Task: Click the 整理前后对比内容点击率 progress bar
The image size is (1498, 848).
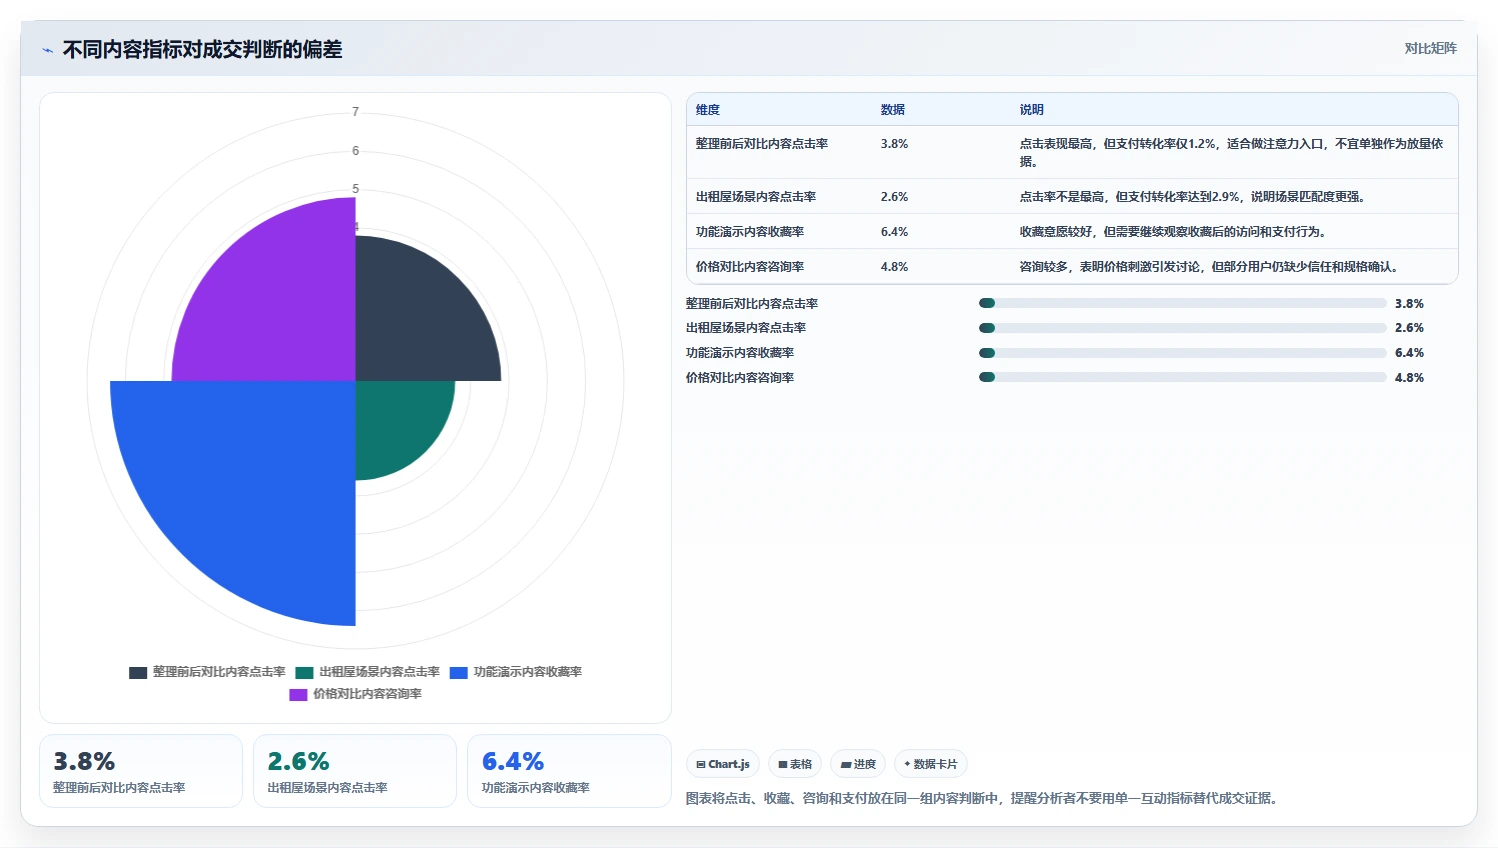Action: pyautogui.click(x=1183, y=303)
